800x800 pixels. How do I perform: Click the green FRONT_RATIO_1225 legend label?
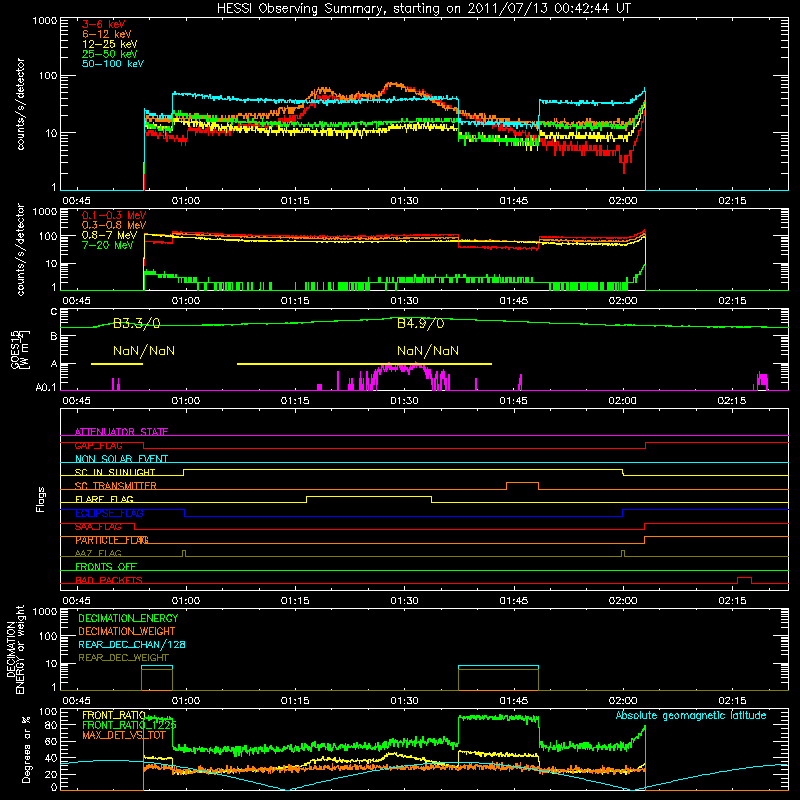129,724
